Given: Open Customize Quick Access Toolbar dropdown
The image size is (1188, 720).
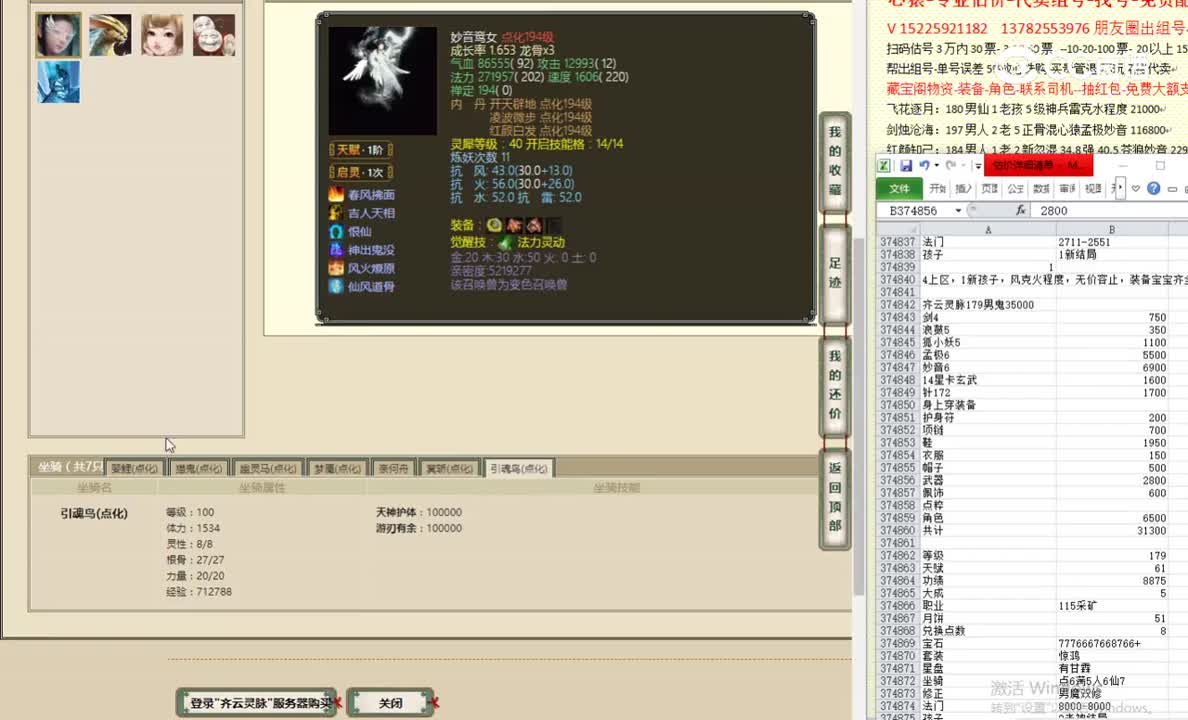Looking at the screenshot, I should click(978, 165).
